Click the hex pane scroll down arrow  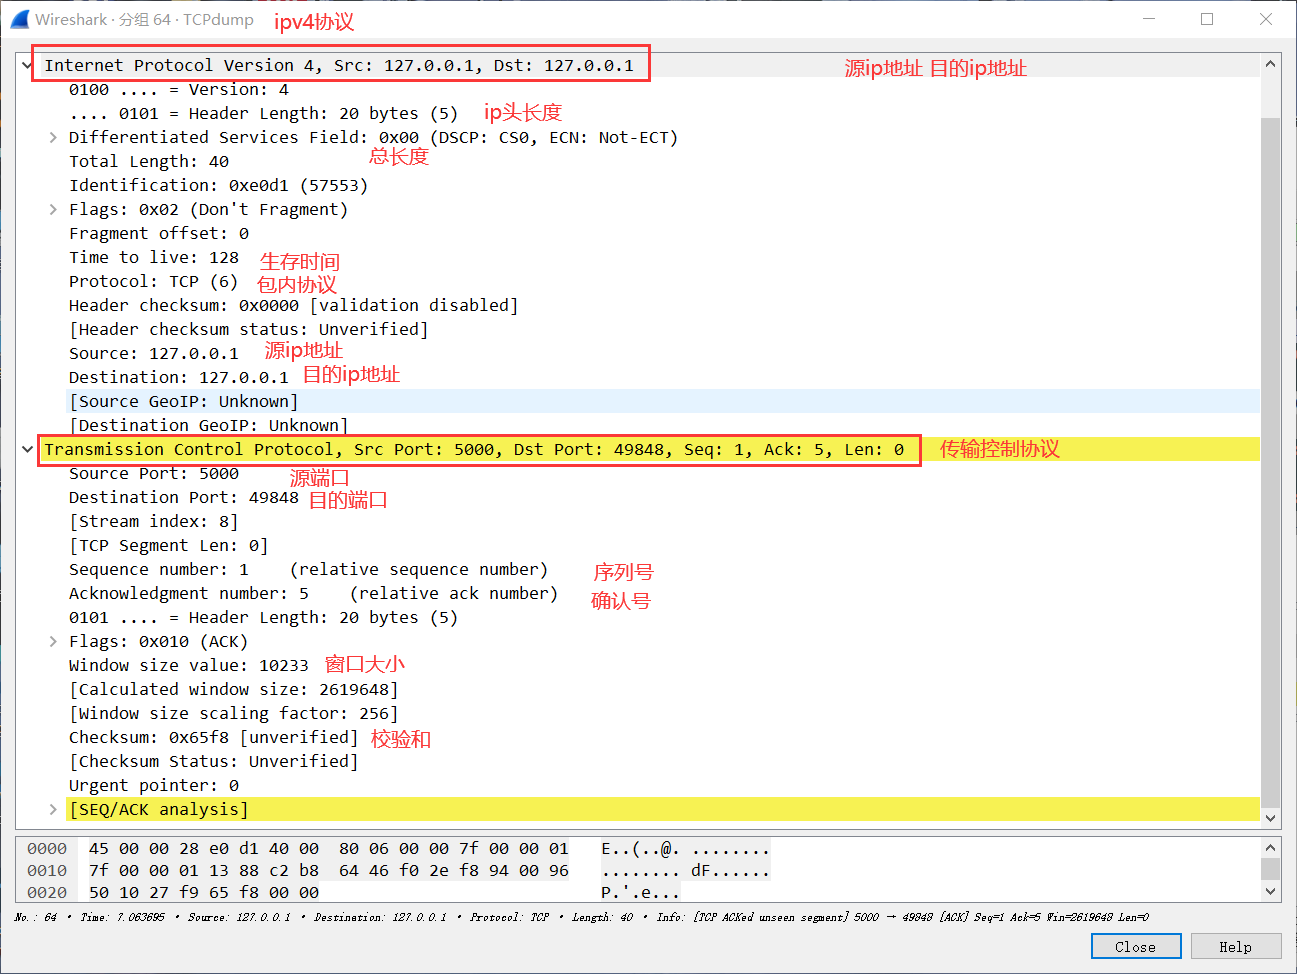1270,891
